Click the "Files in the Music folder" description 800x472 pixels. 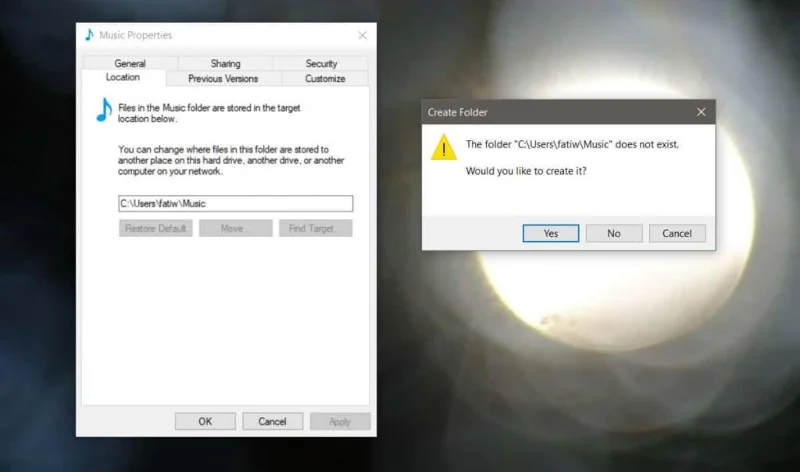click(209, 113)
